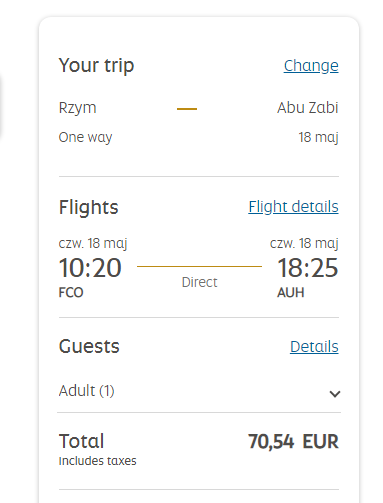383x503 pixels.
Task: Click the Includes taxes note
Action: click(97, 461)
